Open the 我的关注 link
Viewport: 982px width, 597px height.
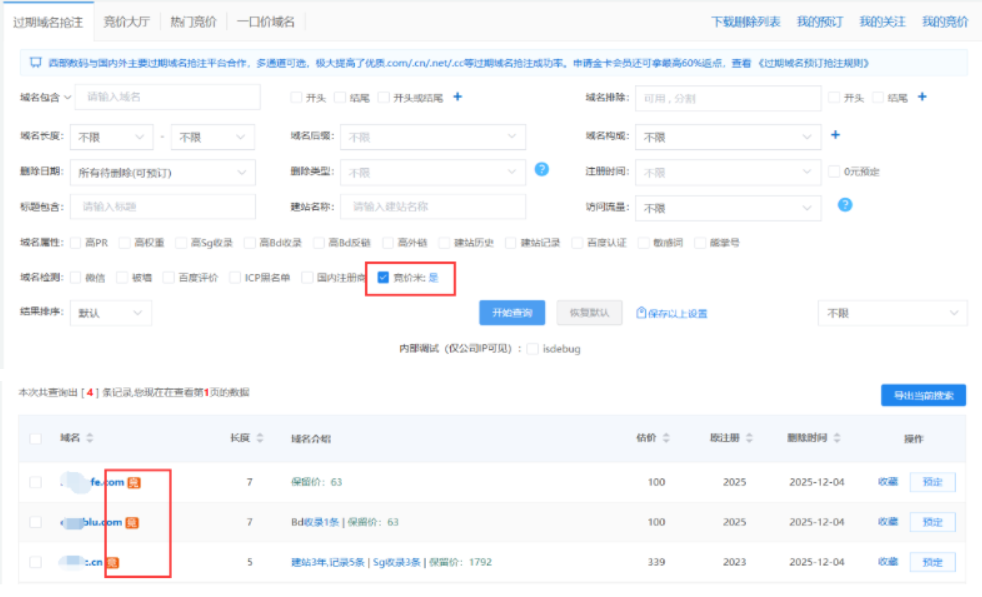pyautogui.click(x=882, y=22)
